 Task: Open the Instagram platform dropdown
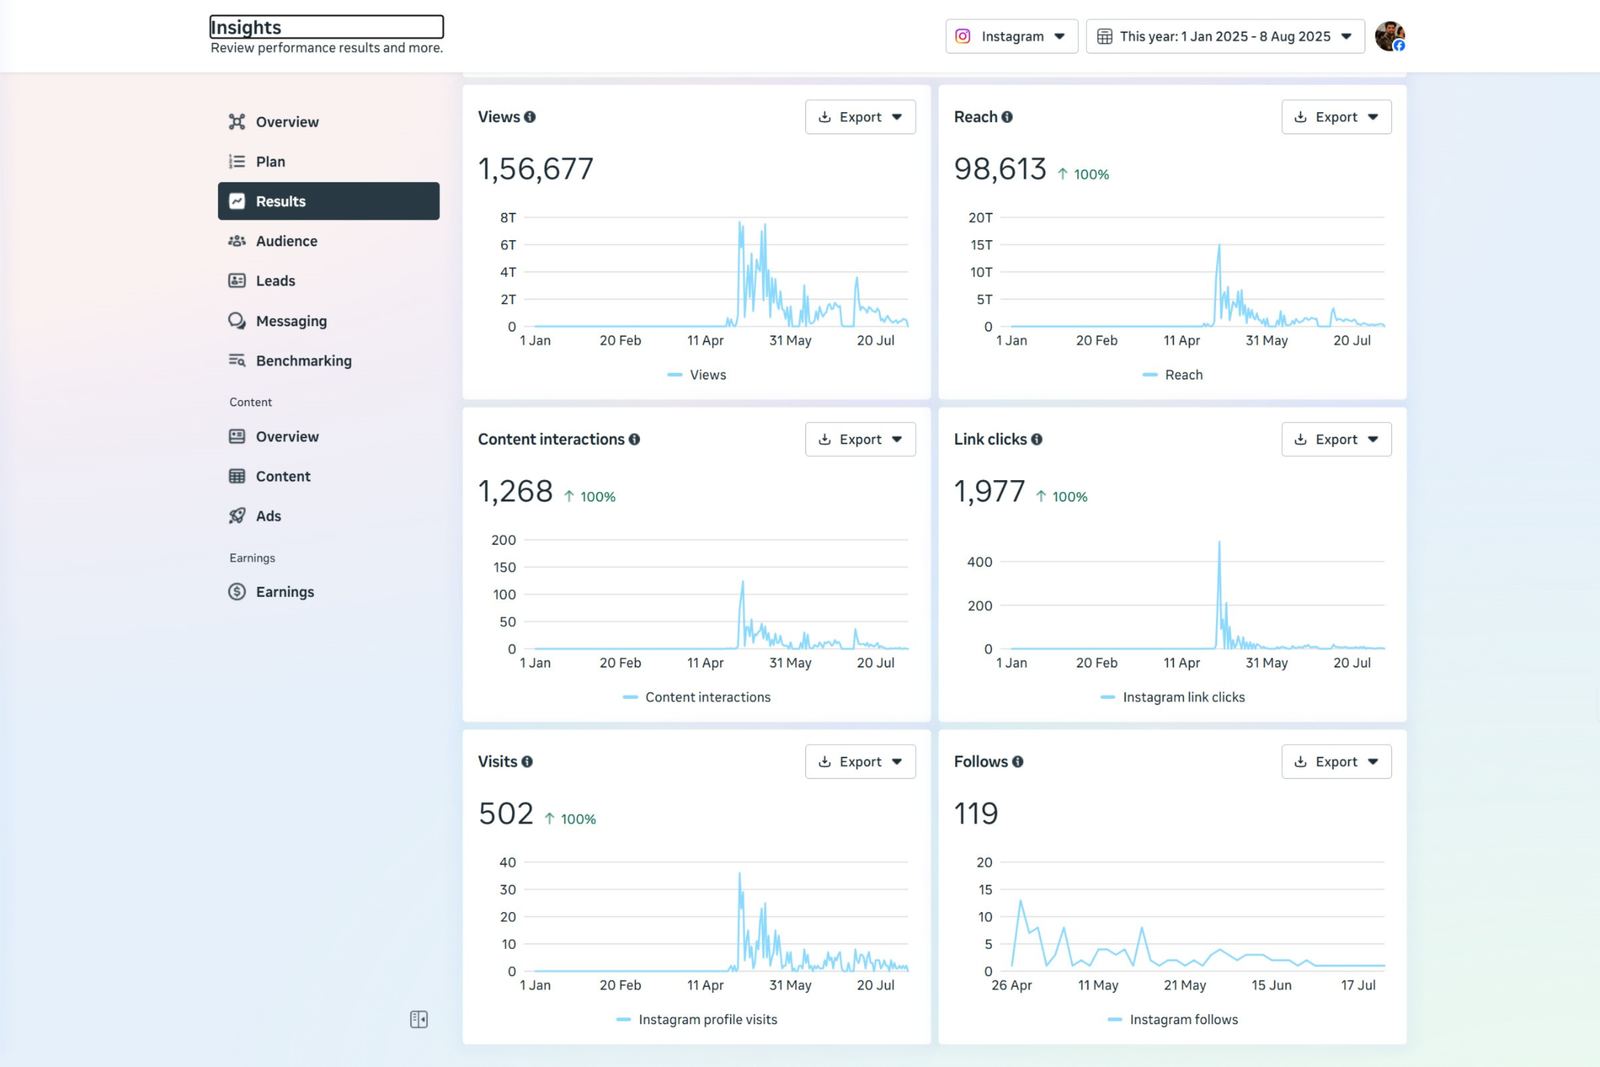coord(1011,36)
